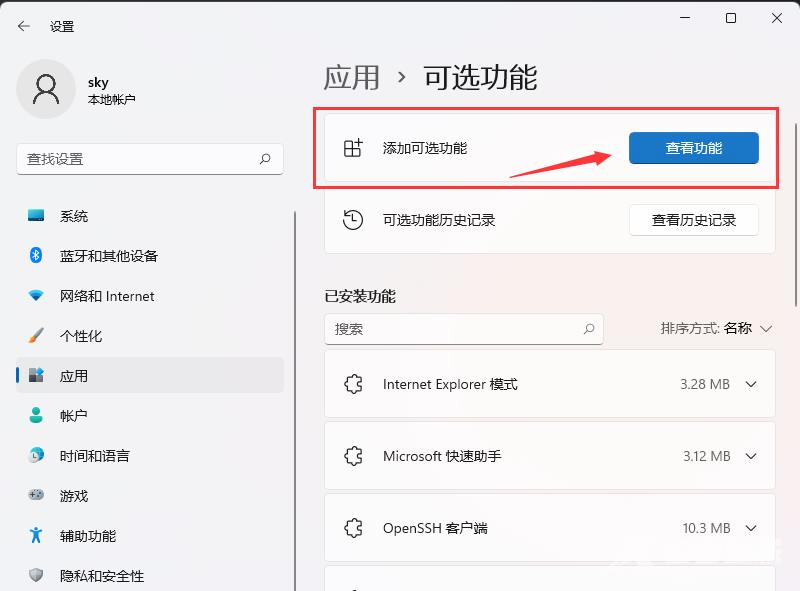The height and width of the screenshot is (591, 800).
Task: Close the Settings window
Action: (777, 18)
